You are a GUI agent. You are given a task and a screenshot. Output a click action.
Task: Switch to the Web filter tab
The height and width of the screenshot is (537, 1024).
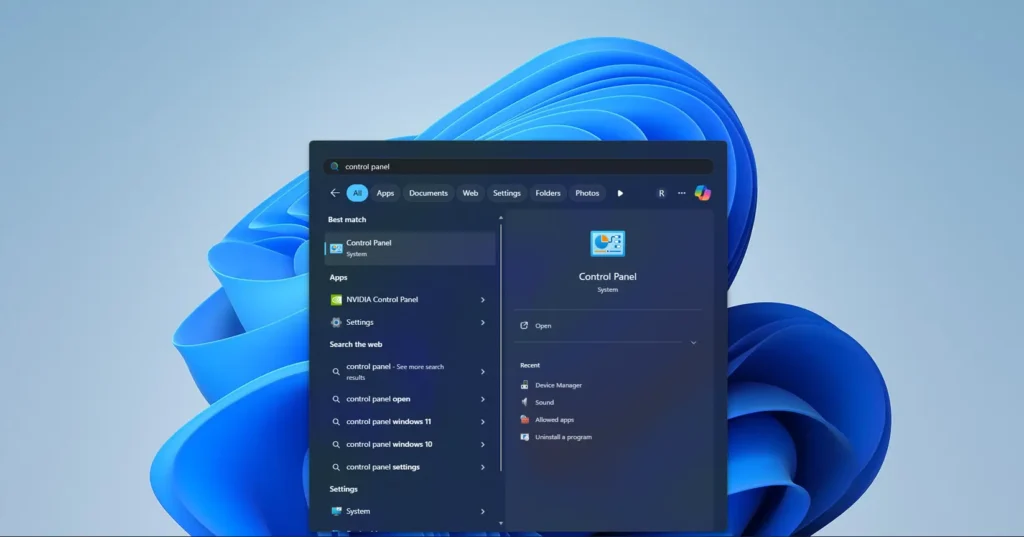pos(470,193)
